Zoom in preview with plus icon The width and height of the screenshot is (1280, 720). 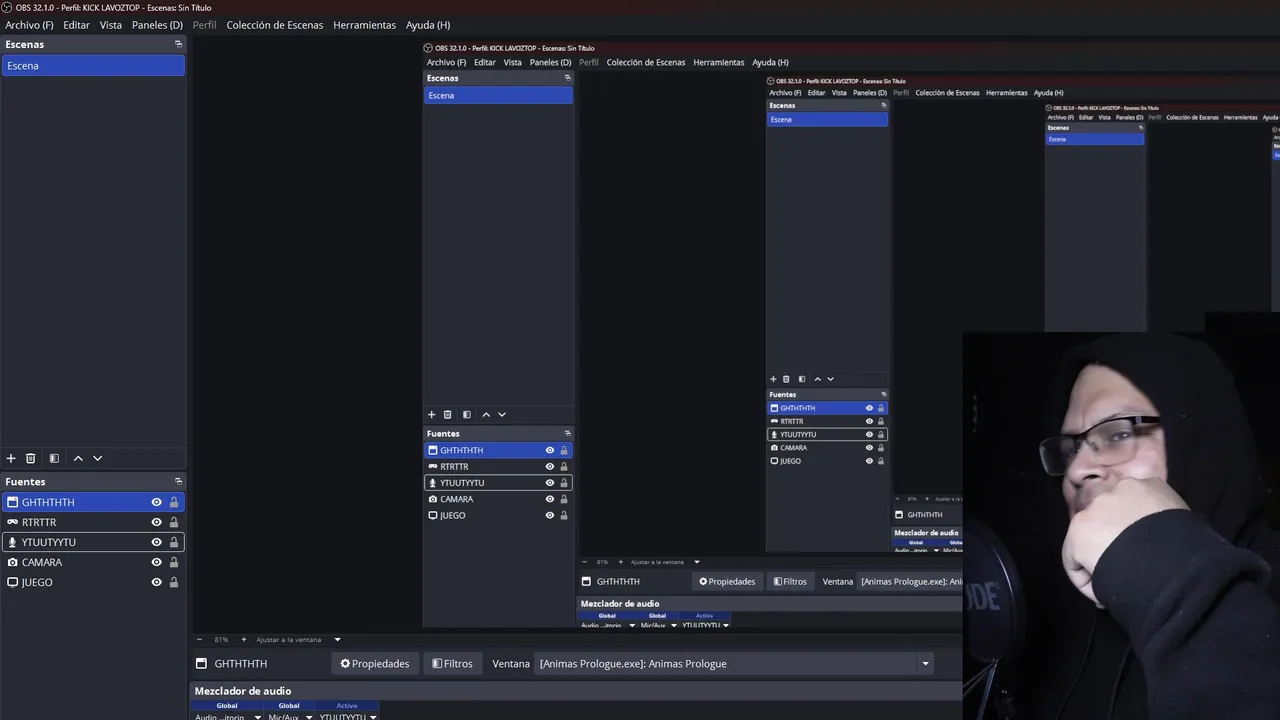(x=243, y=639)
